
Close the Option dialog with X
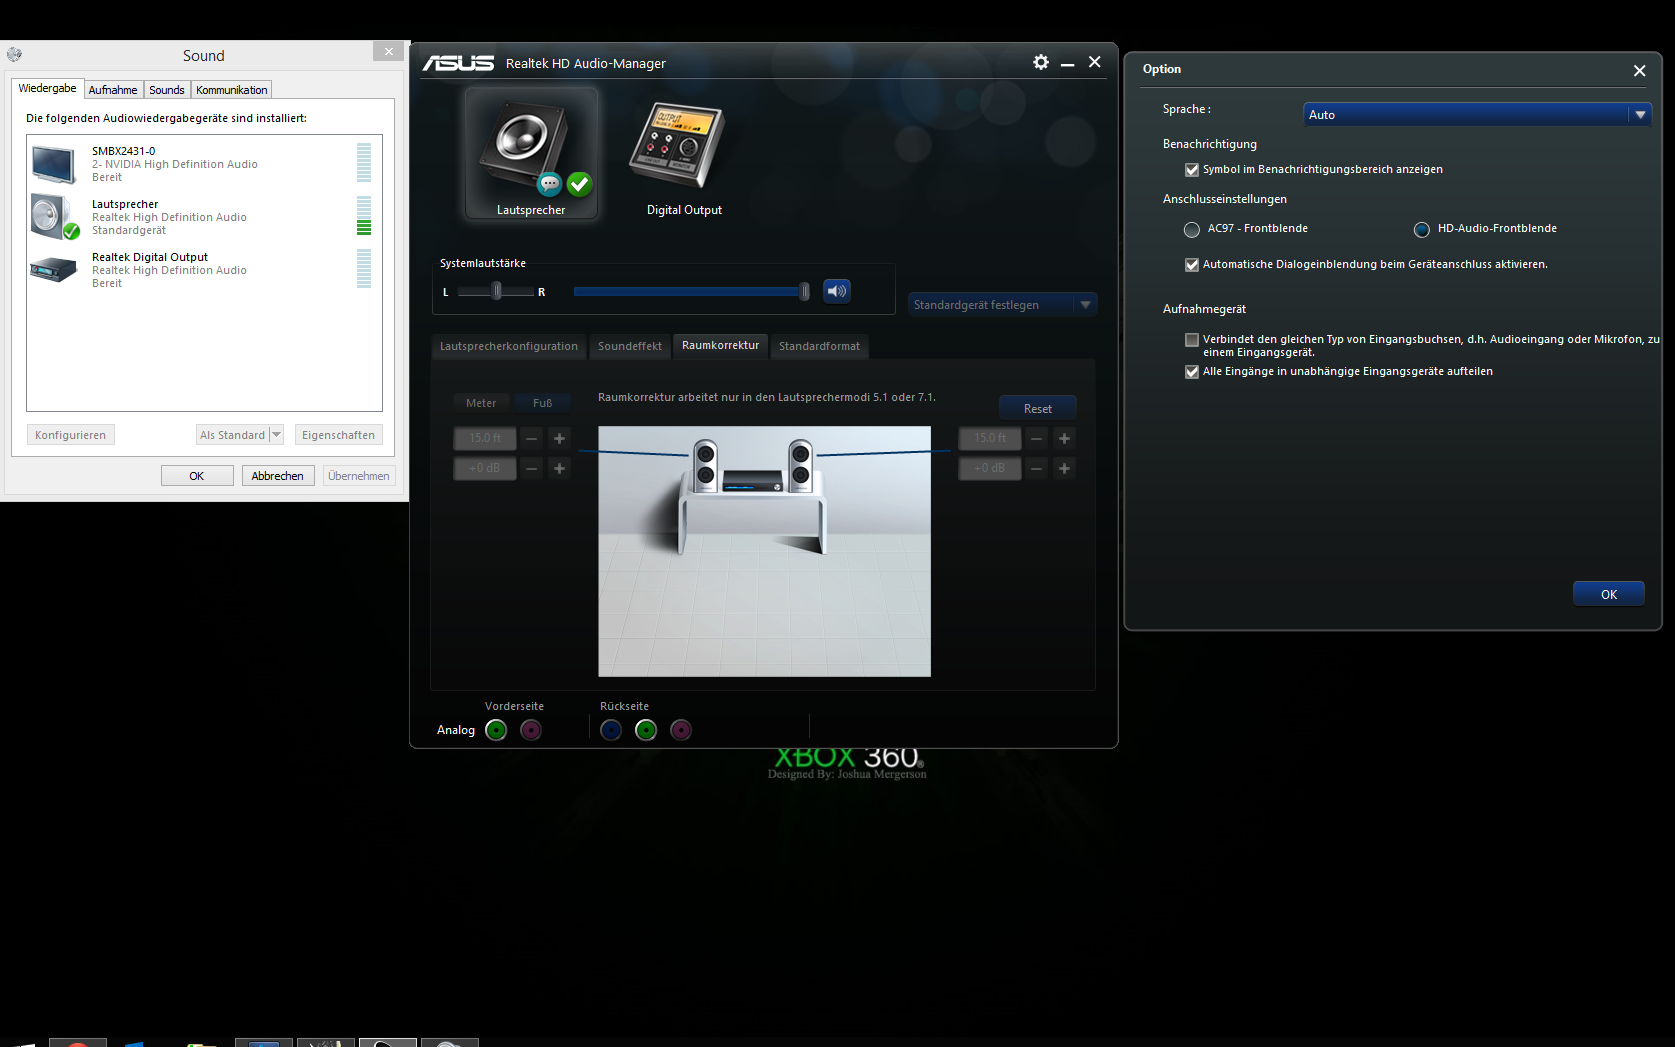point(1639,70)
